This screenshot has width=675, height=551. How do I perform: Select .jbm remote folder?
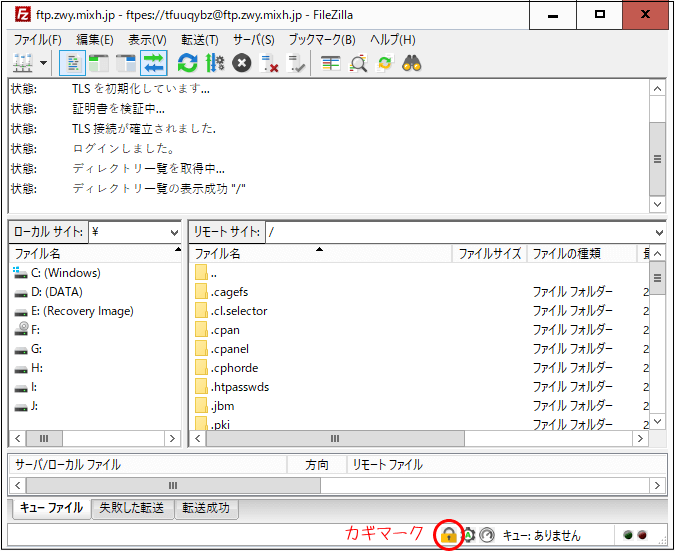point(215,406)
